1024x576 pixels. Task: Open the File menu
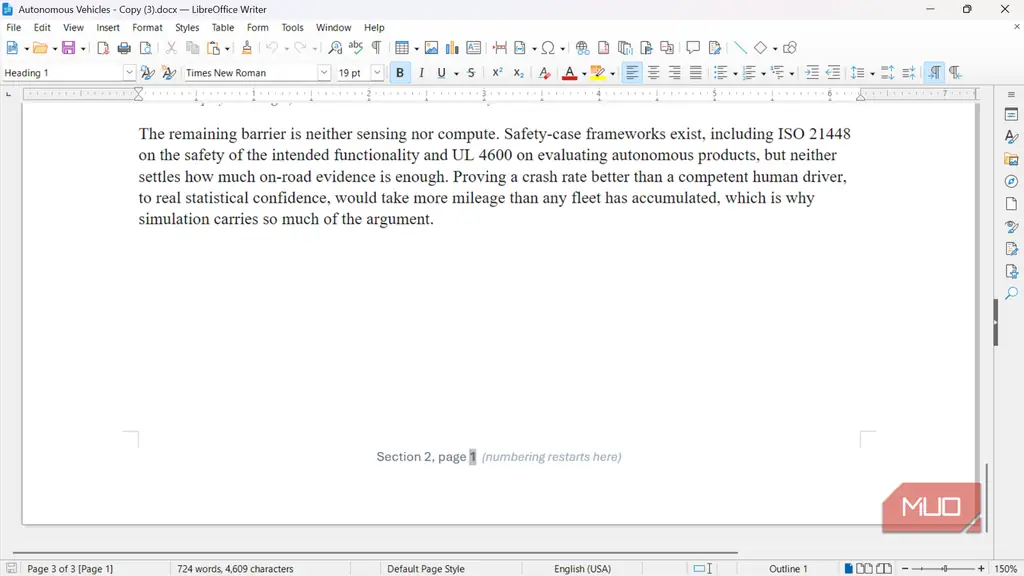(x=13, y=27)
